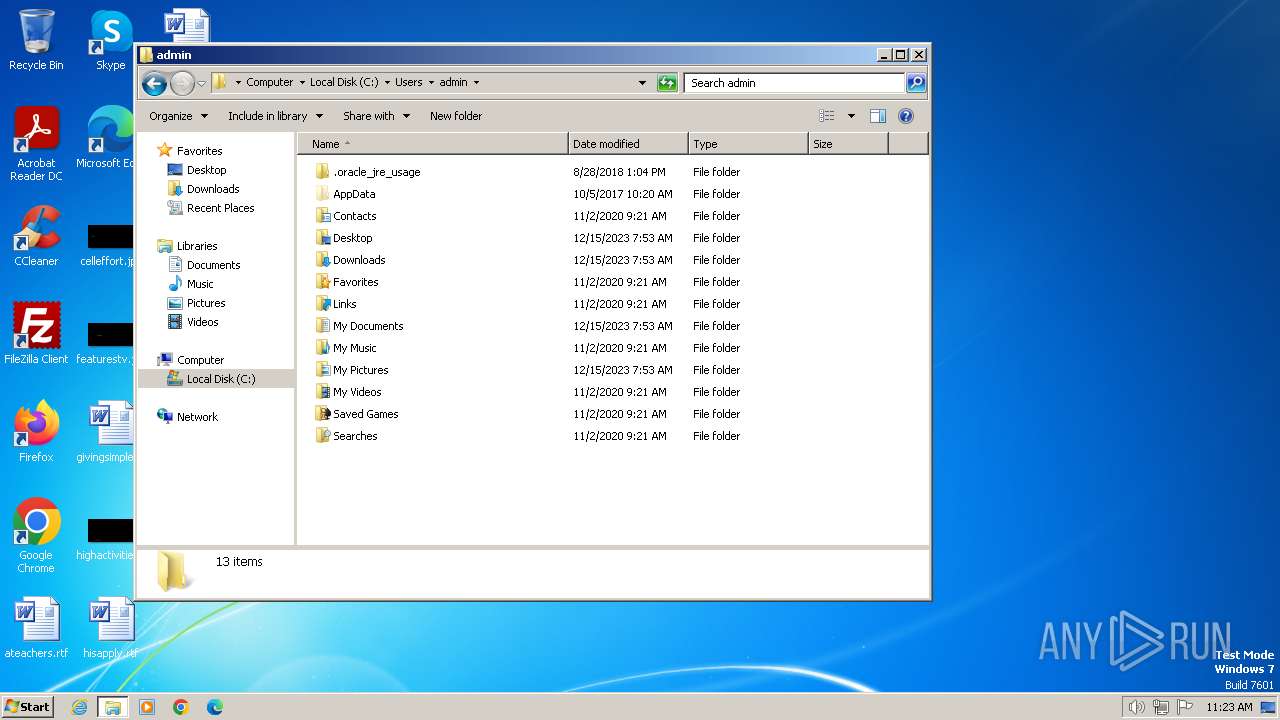The image size is (1280, 720).
Task: Select the Downloads folder icon in file list
Action: click(x=322, y=260)
